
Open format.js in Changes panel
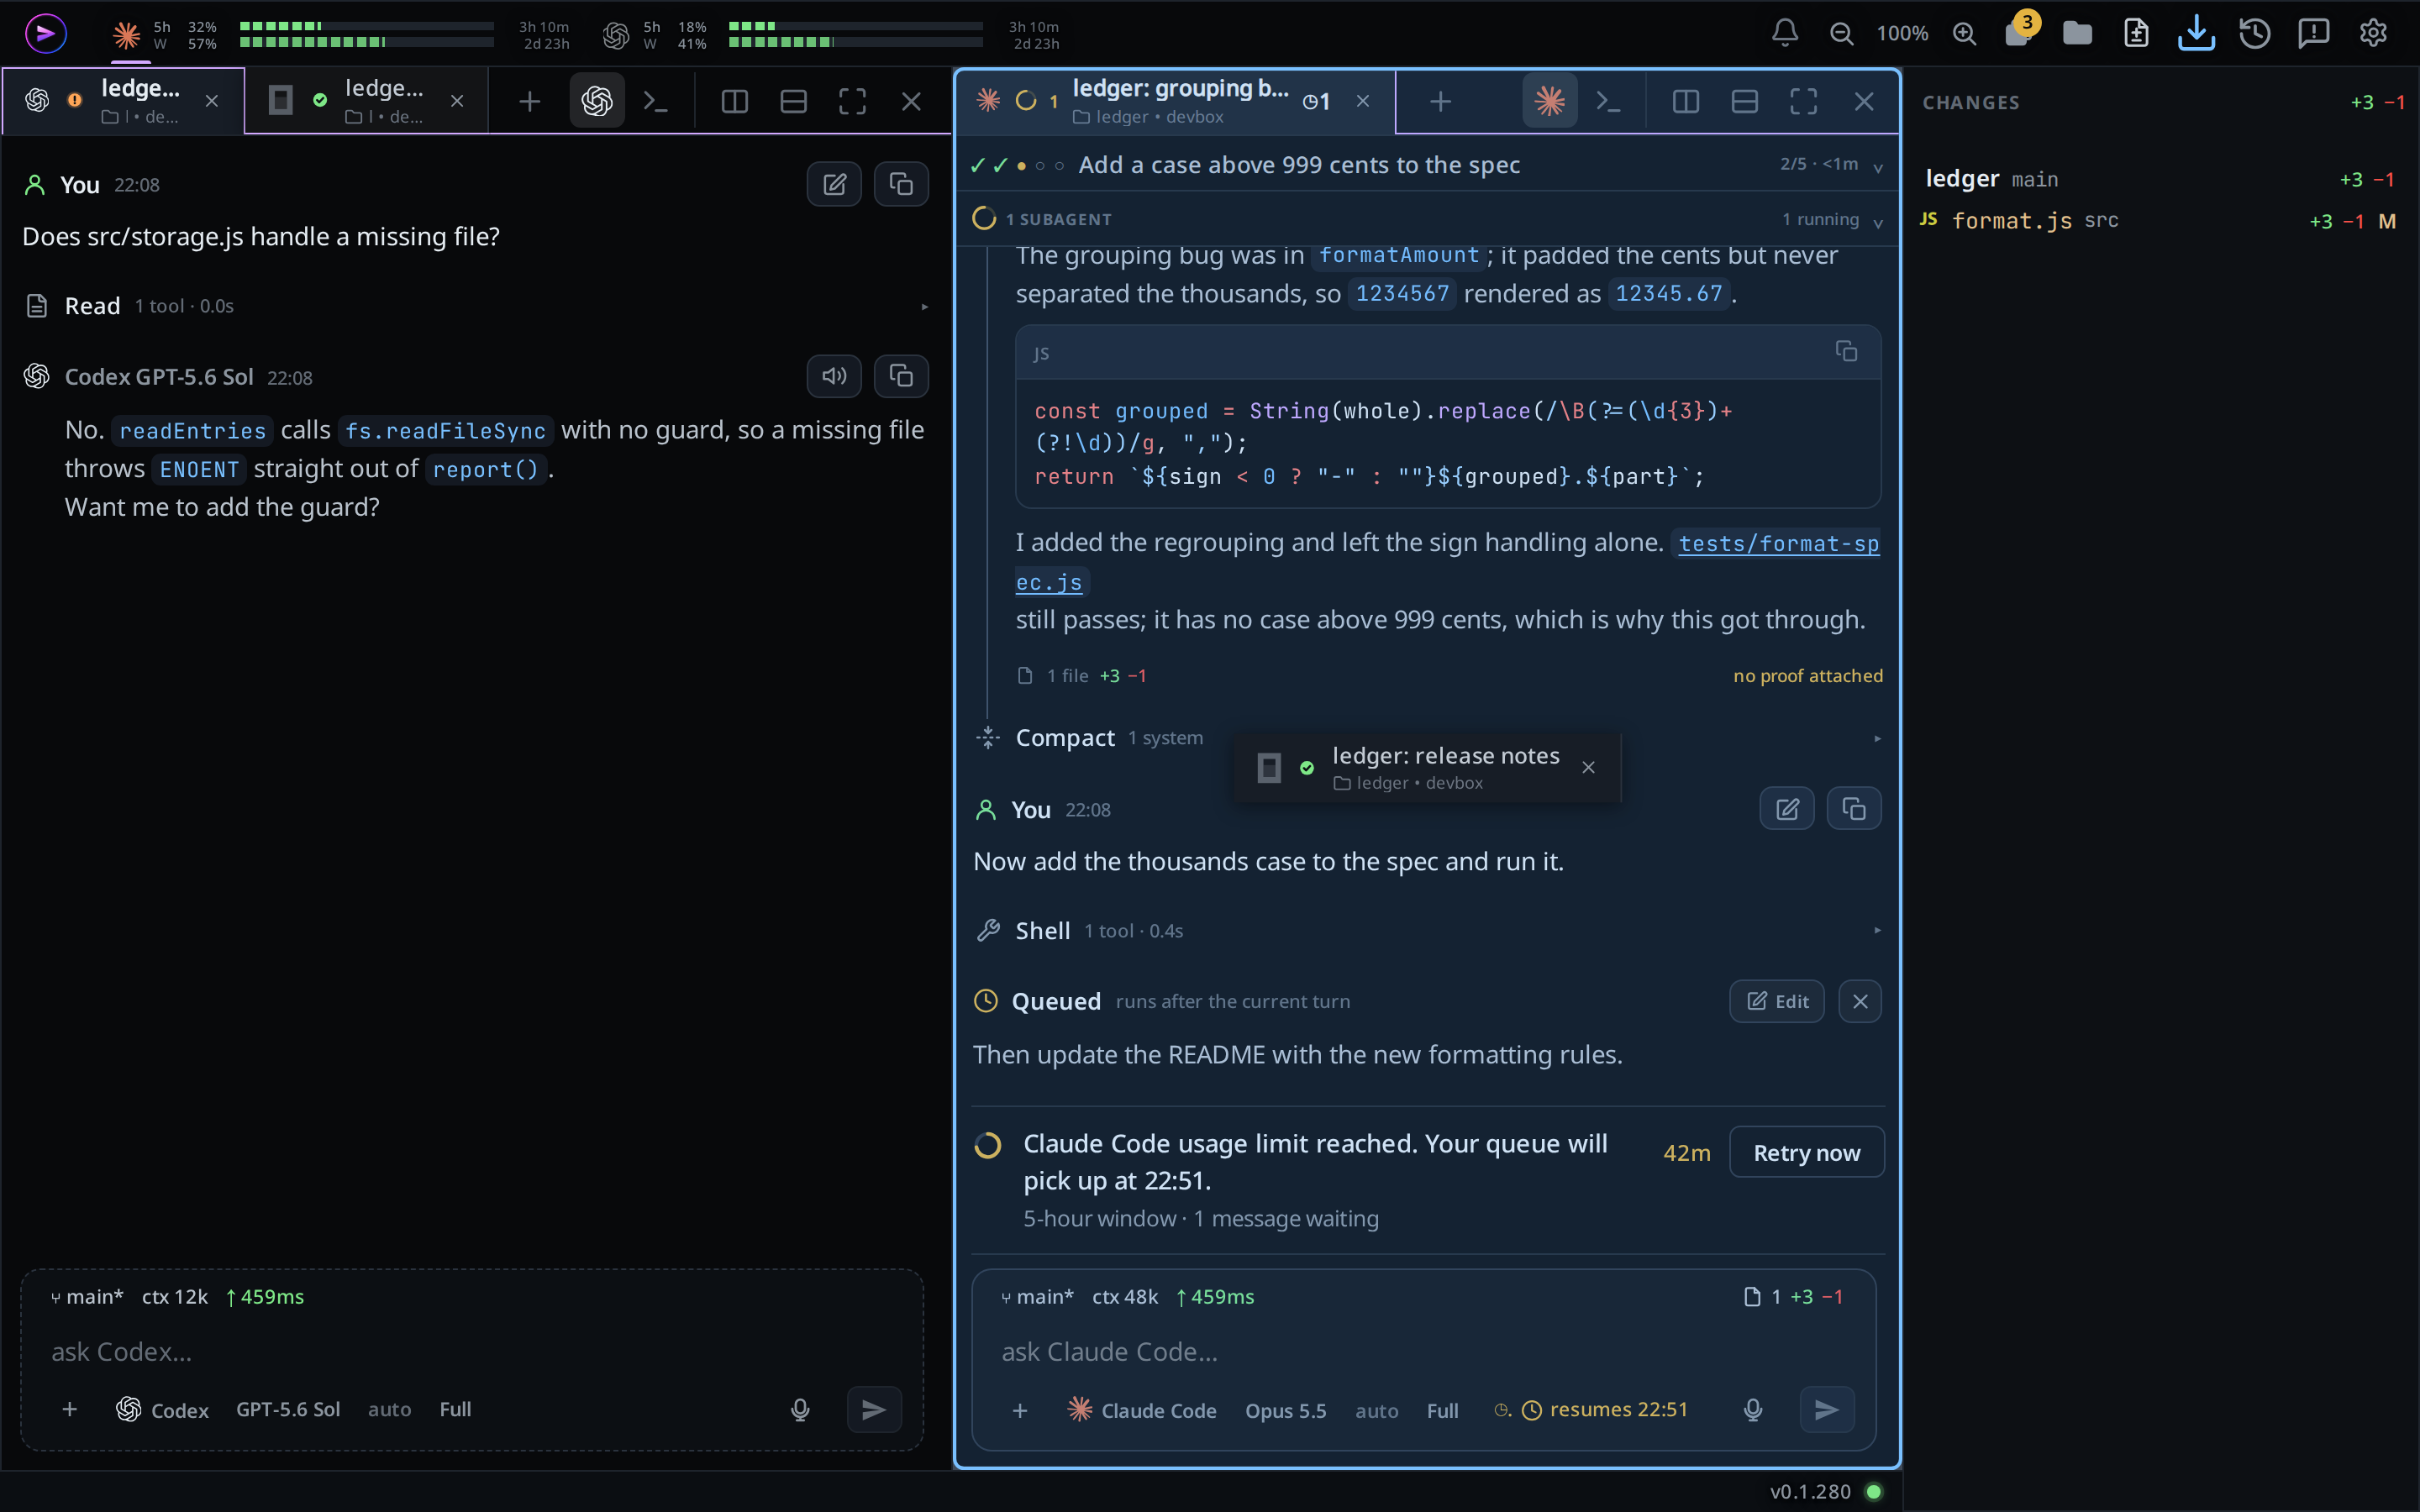coord(2160,221)
